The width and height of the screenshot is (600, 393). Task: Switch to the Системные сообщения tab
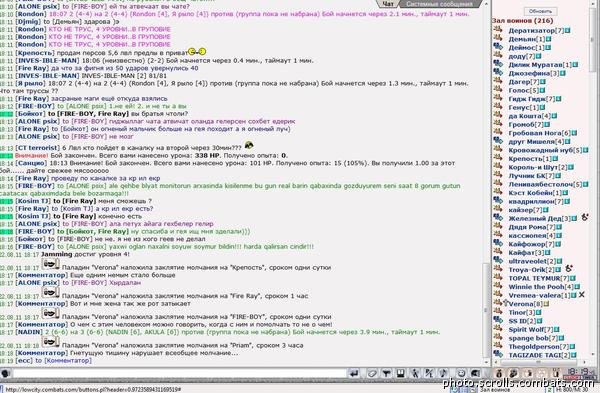(x=439, y=4)
